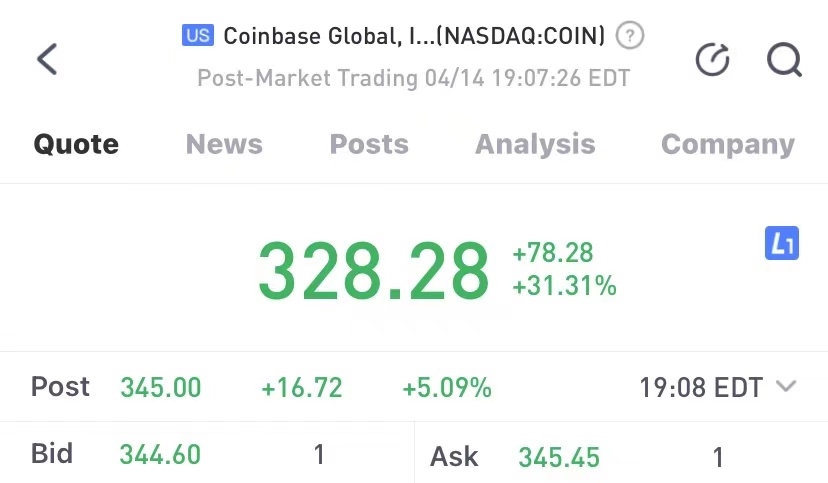Tap the post-market +5.09% change
Screen dimensions: 828x483
click(447, 388)
